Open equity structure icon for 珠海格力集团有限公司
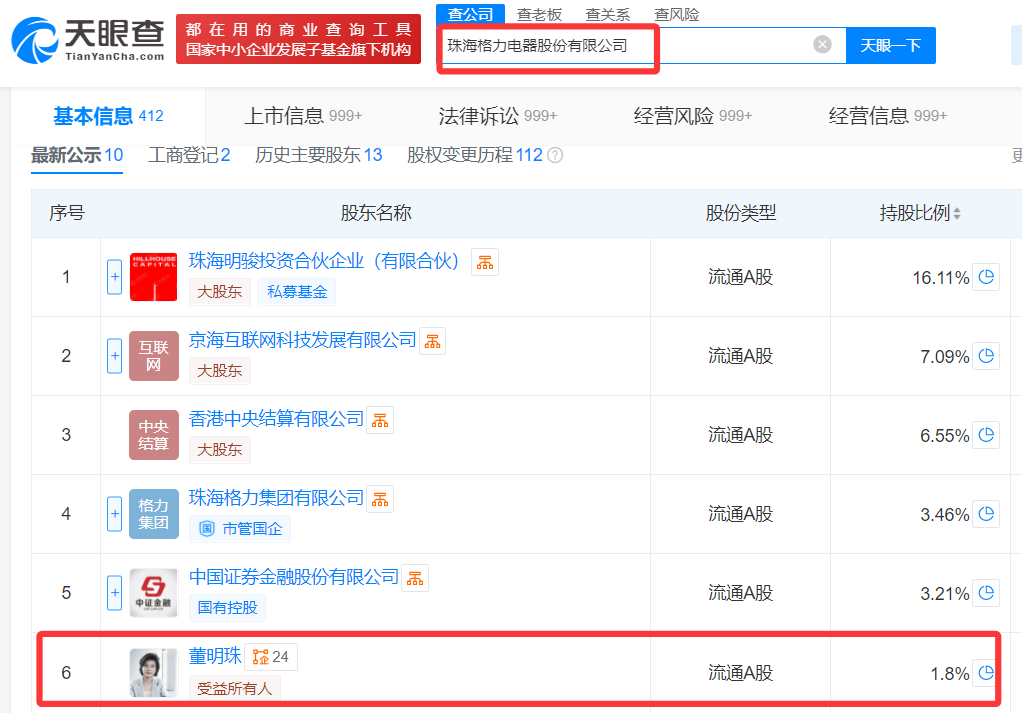The image size is (1022, 713). [380, 499]
